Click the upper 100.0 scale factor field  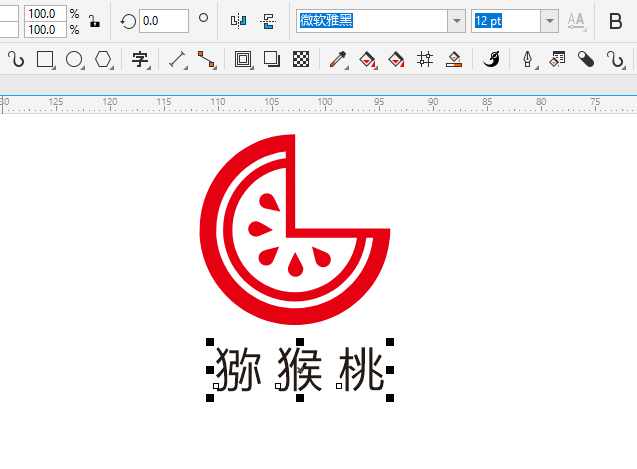coord(45,13)
